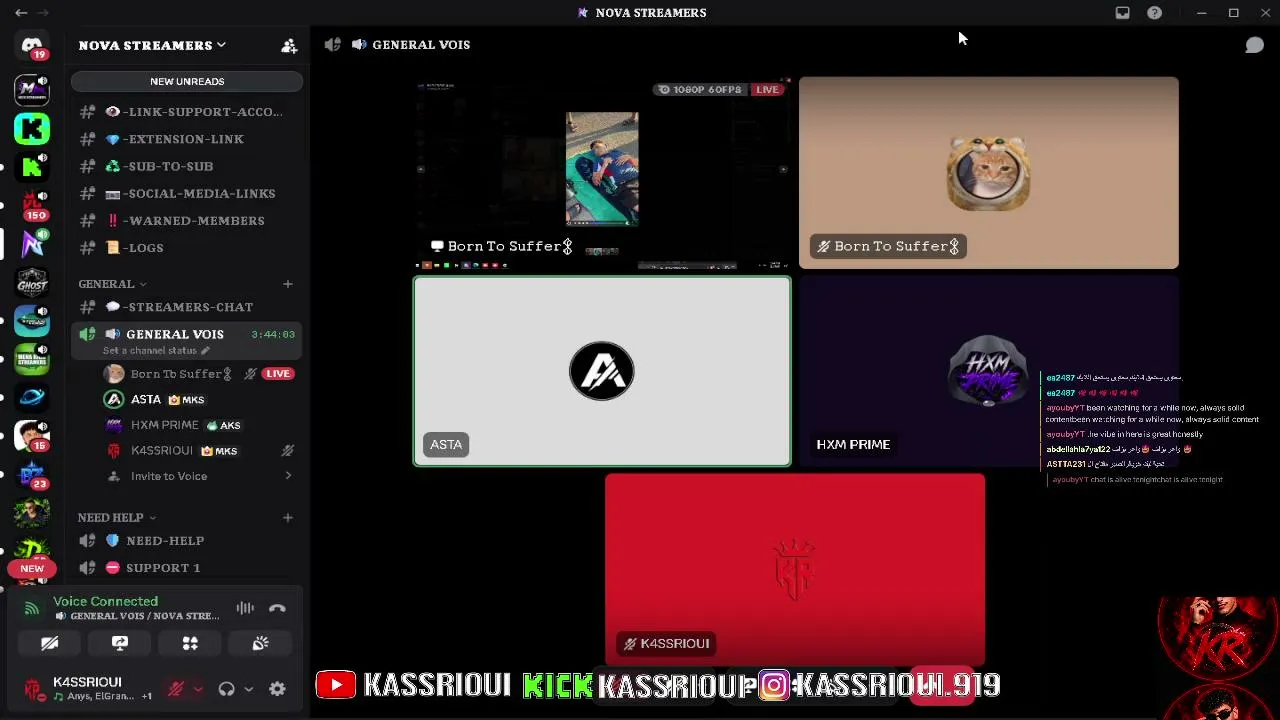Screen dimensions: 1280x720
Task: Open the social-media-links channel
Action: point(187,193)
